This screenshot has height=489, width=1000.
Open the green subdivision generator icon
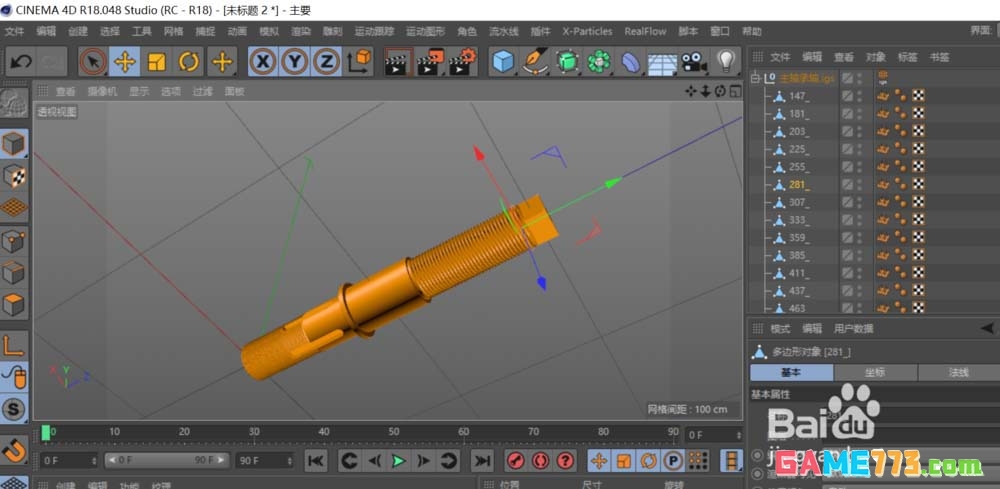pyautogui.click(x=567, y=62)
